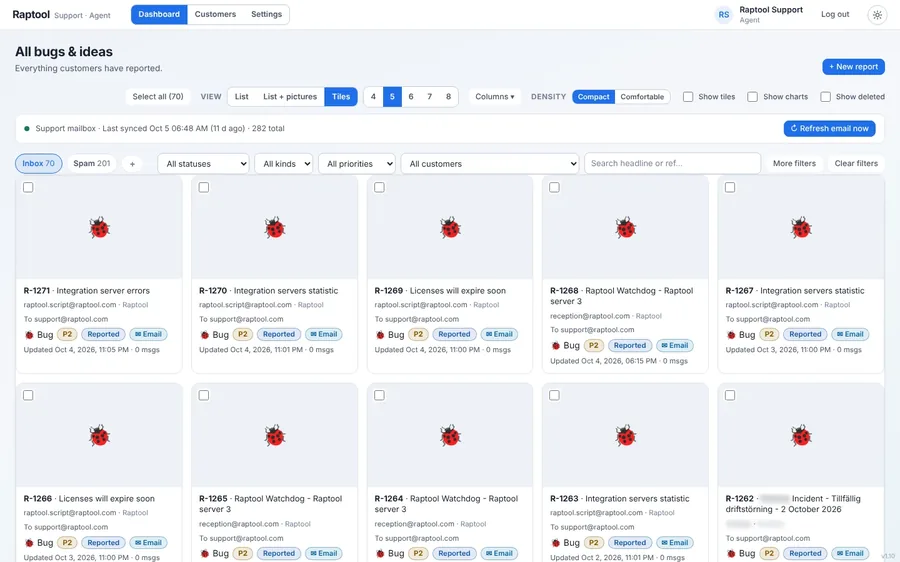This screenshot has height=562, width=900.
Task: Select the R-1270 tile checkbox
Action: [204, 187]
